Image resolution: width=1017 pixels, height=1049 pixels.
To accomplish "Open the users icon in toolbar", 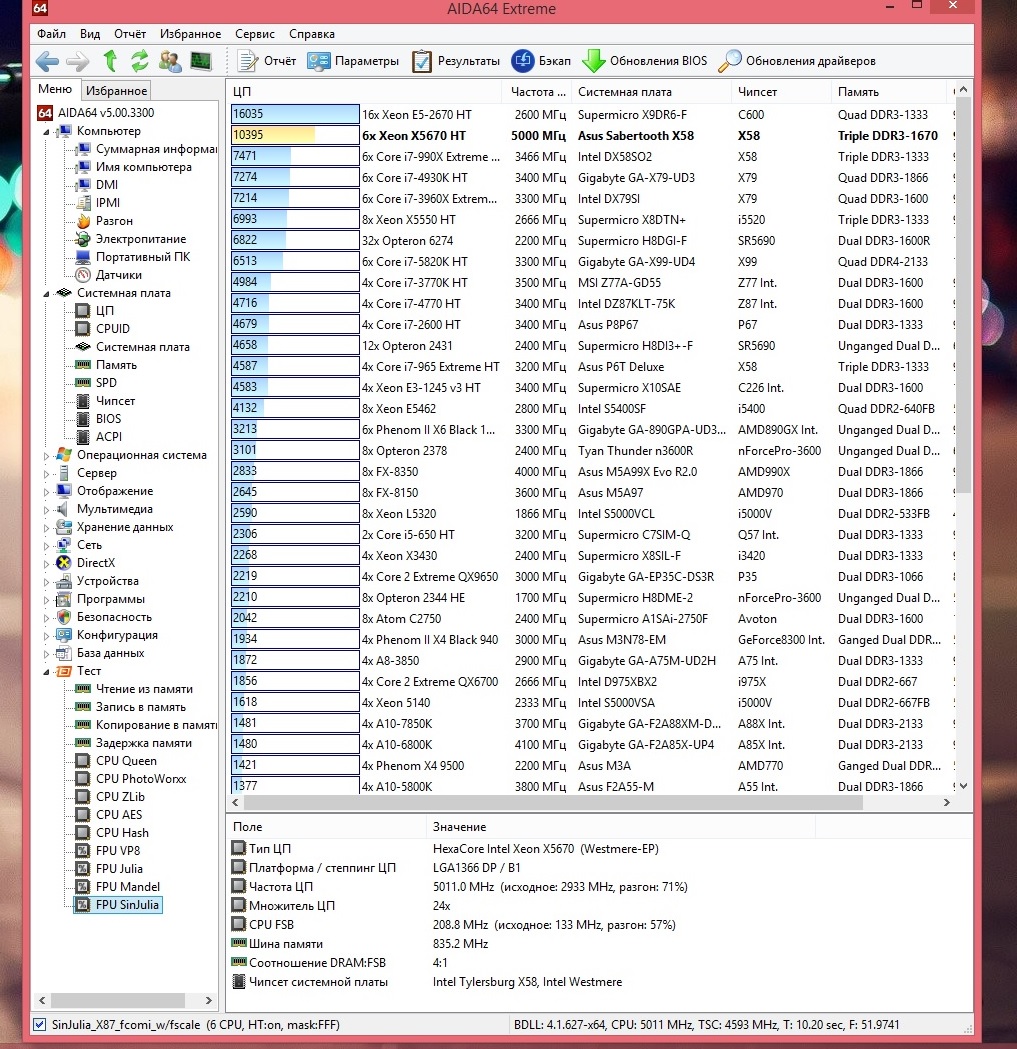I will click(x=170, y=61).
